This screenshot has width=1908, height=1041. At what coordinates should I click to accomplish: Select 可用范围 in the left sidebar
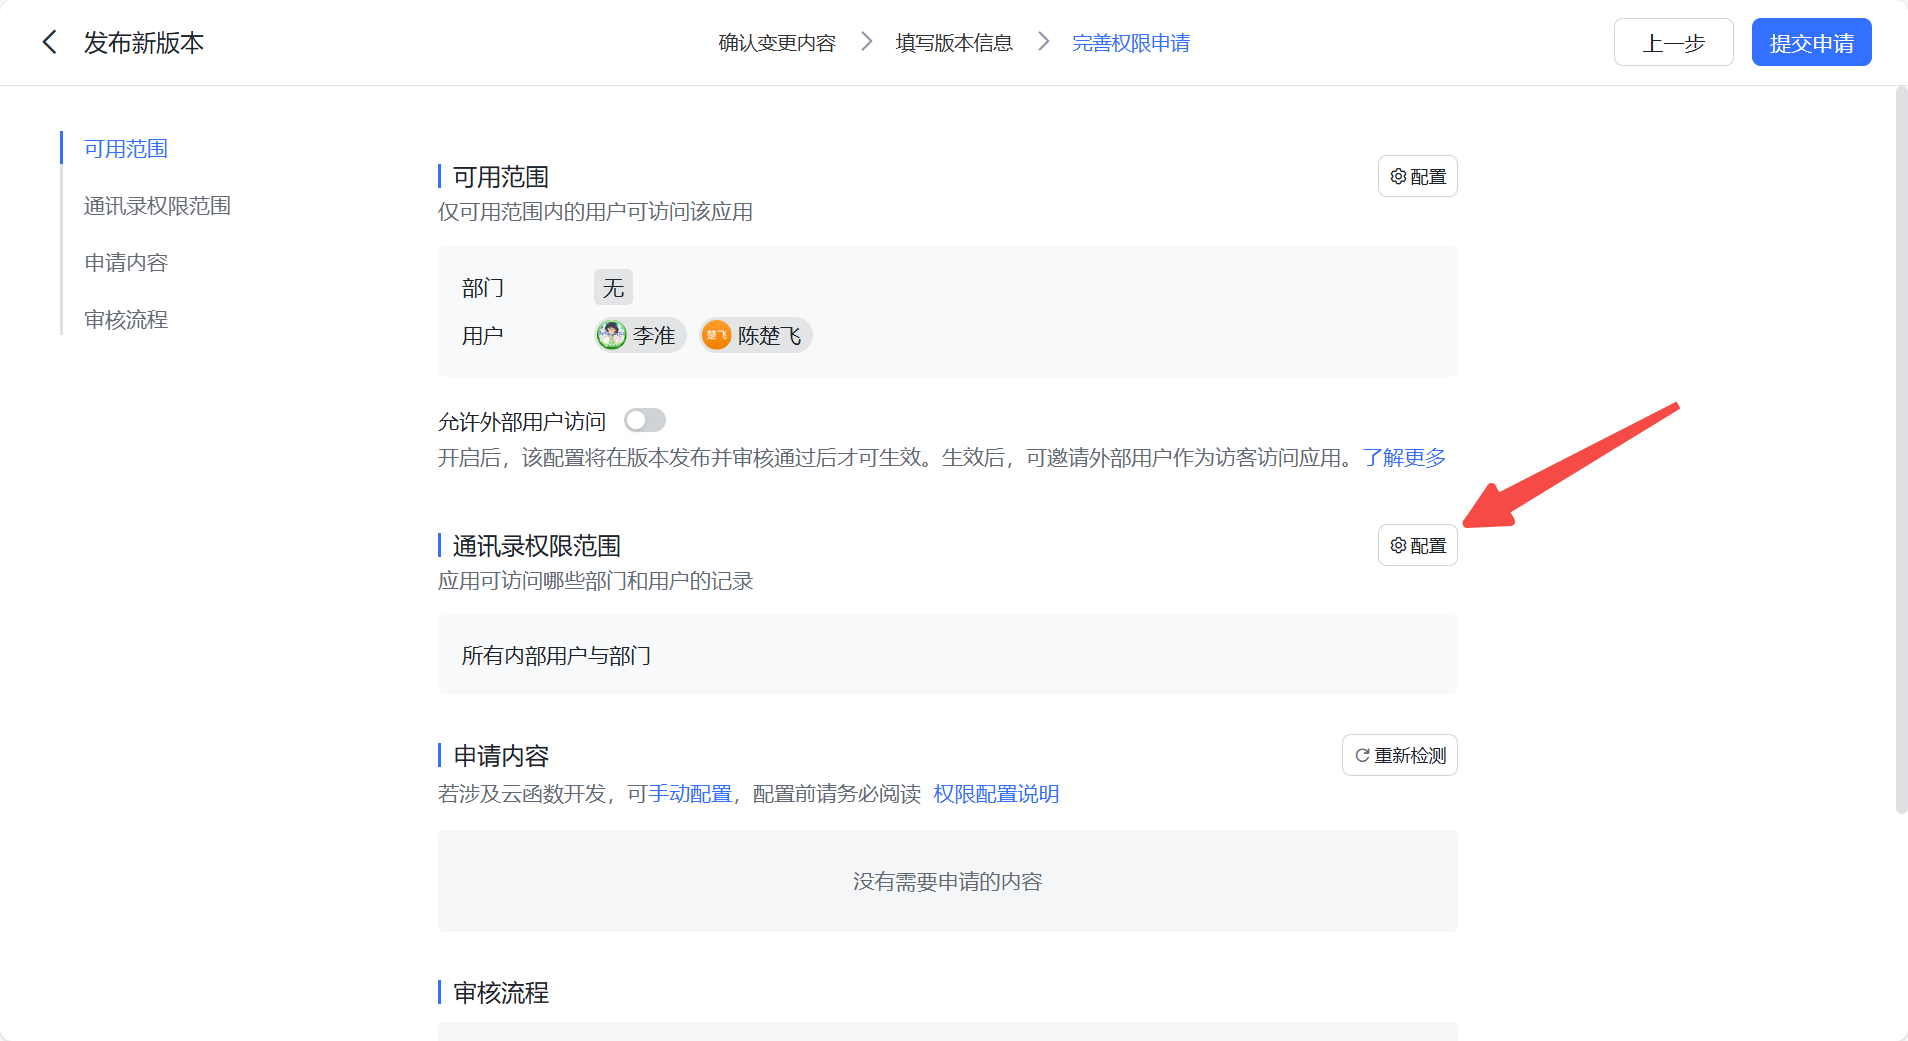pos(126,149)
